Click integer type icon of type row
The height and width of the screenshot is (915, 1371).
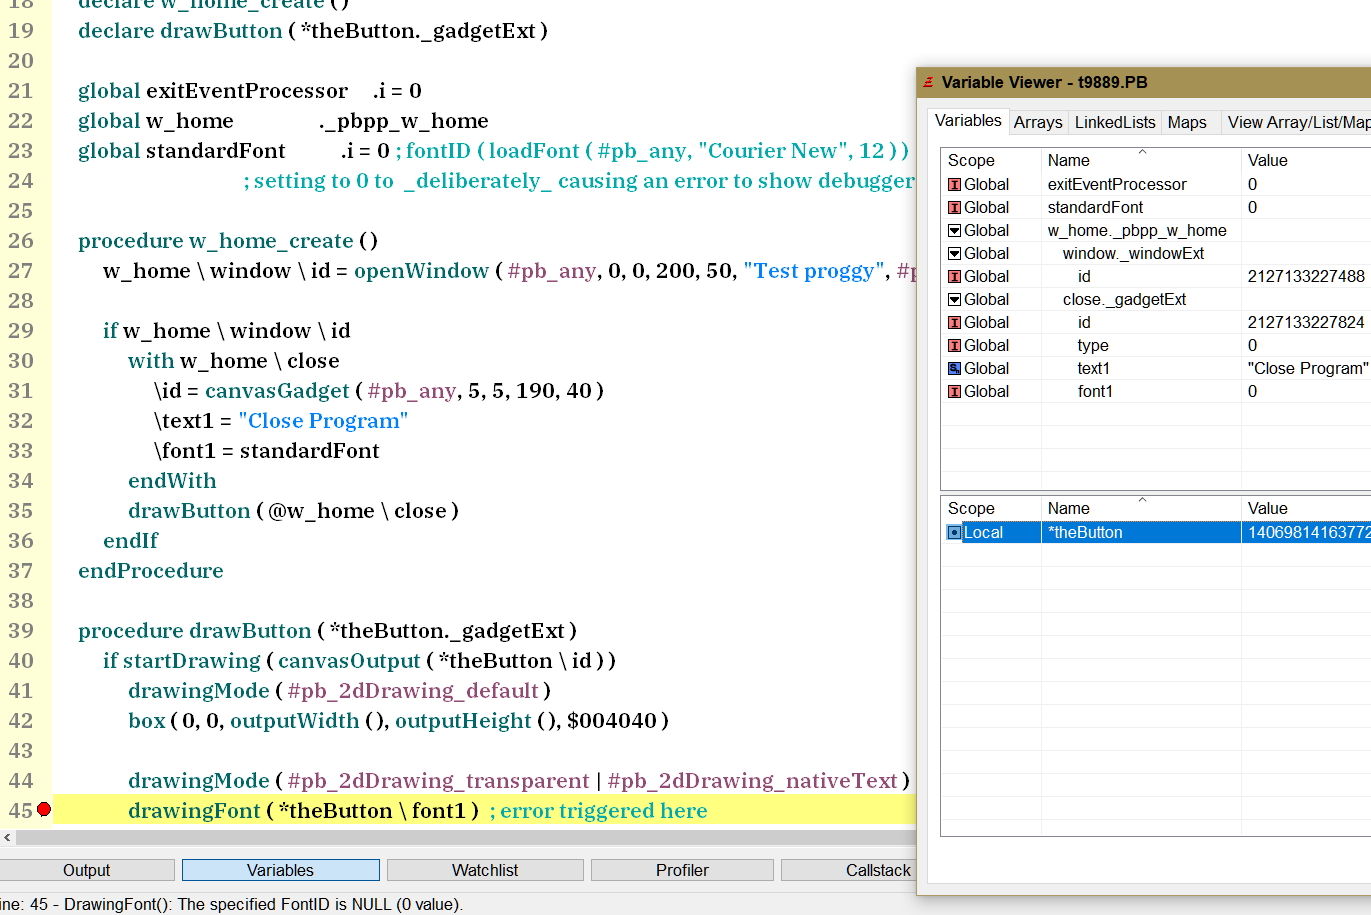tap(954, 345)
